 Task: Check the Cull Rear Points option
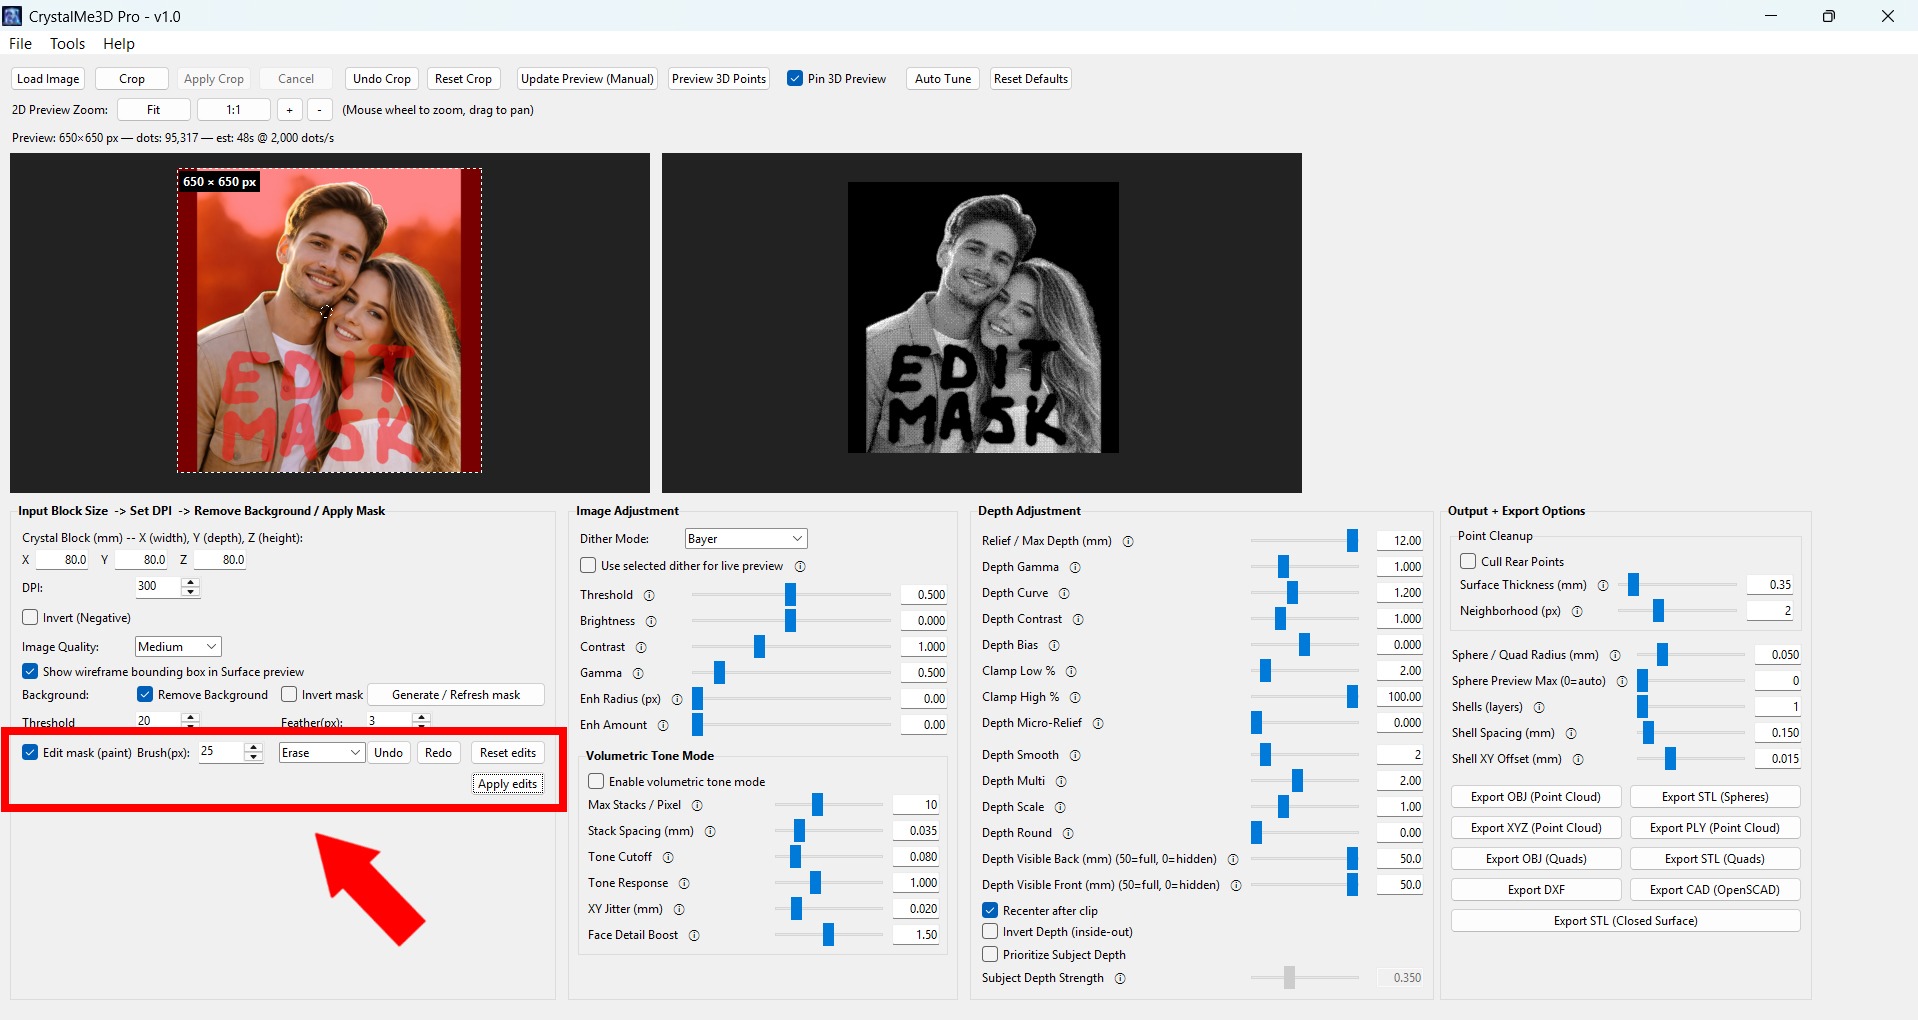(x=1468, y=561)
